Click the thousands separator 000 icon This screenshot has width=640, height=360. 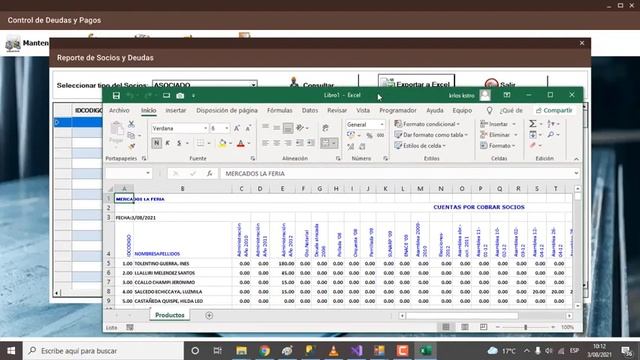pyautogui.click(x=380, y=135)
